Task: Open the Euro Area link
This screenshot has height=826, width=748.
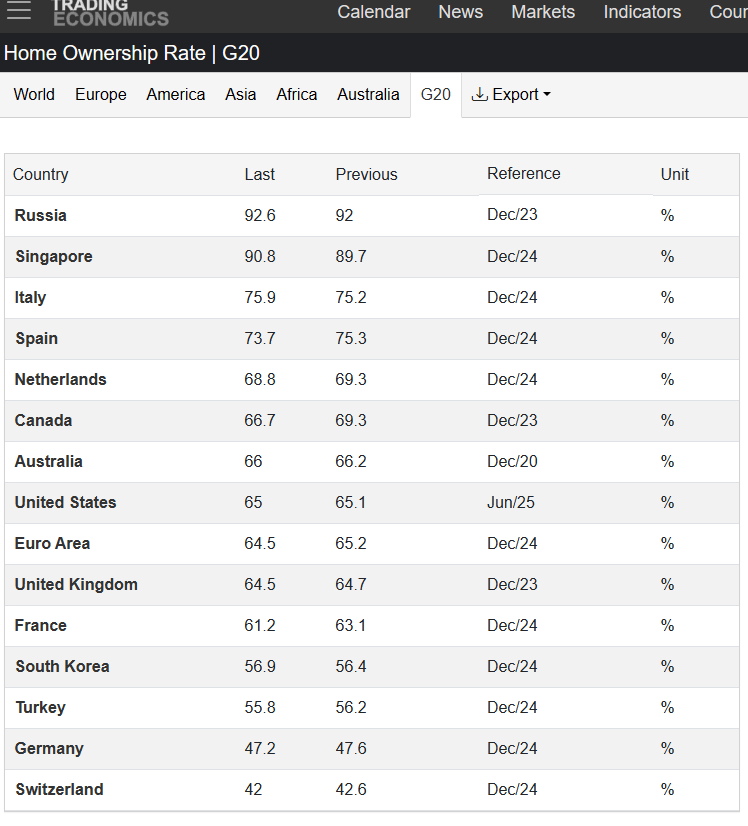Action: pyautogui.click(x=52, y=543)
